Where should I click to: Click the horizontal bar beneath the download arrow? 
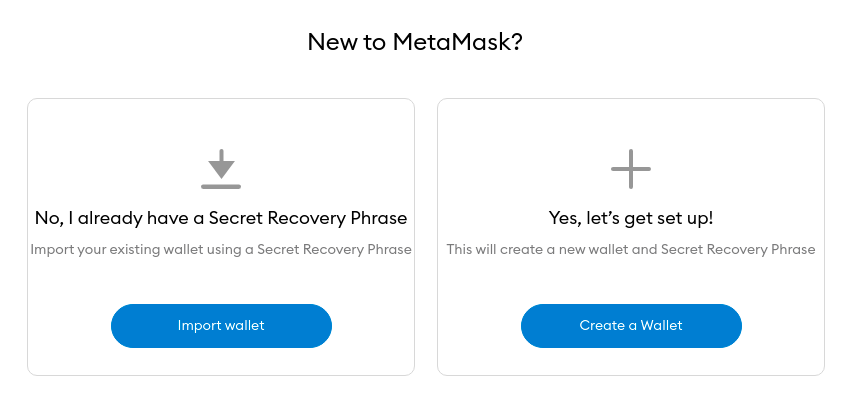[x=221, y=186]
